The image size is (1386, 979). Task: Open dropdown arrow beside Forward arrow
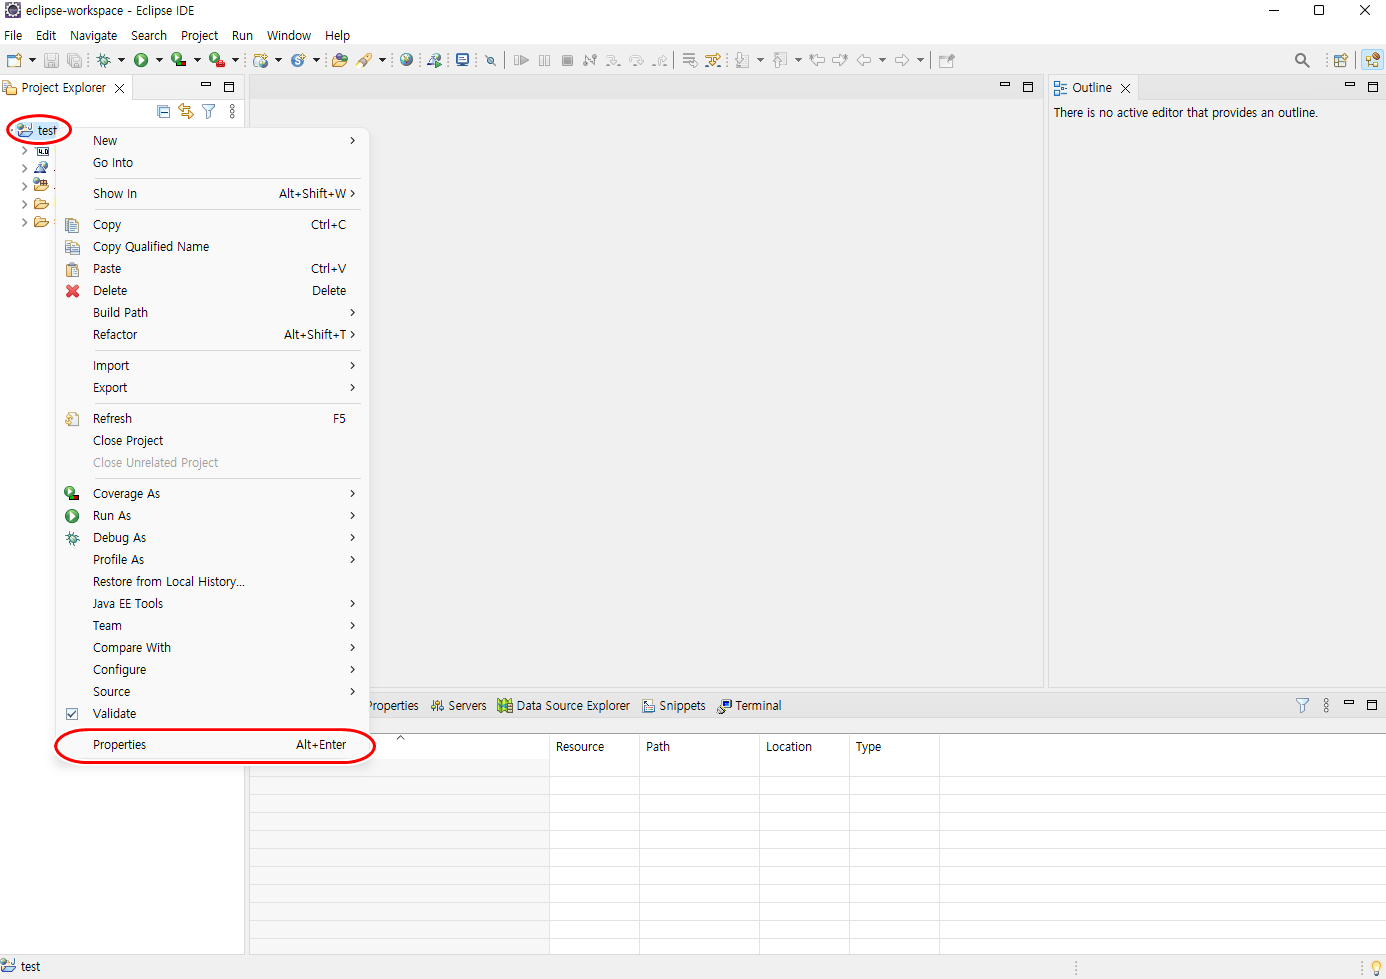tap(920, 60)
